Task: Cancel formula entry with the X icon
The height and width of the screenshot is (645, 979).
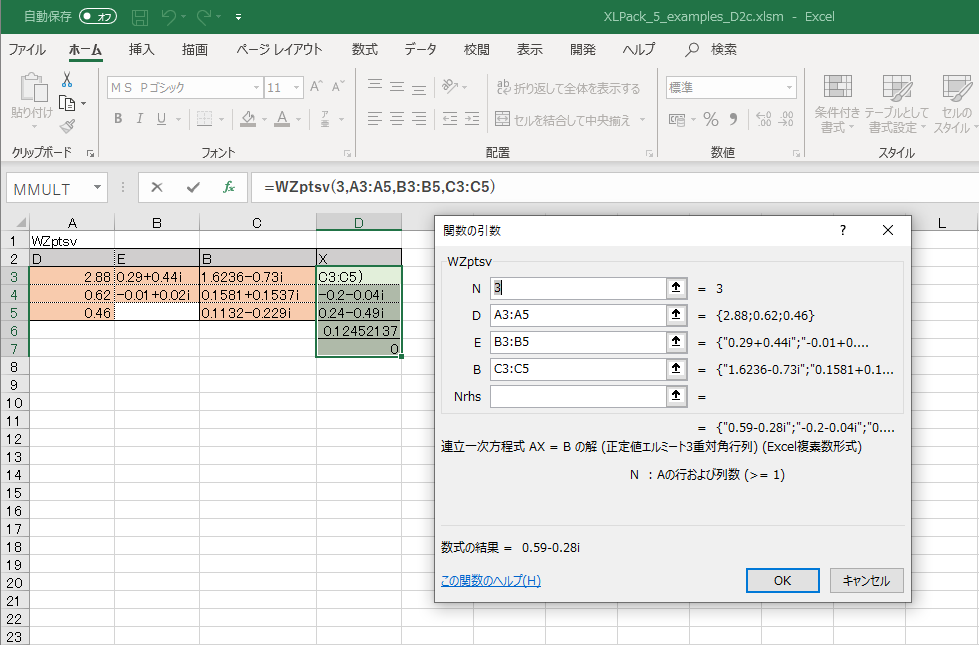Action: point(157,187)
